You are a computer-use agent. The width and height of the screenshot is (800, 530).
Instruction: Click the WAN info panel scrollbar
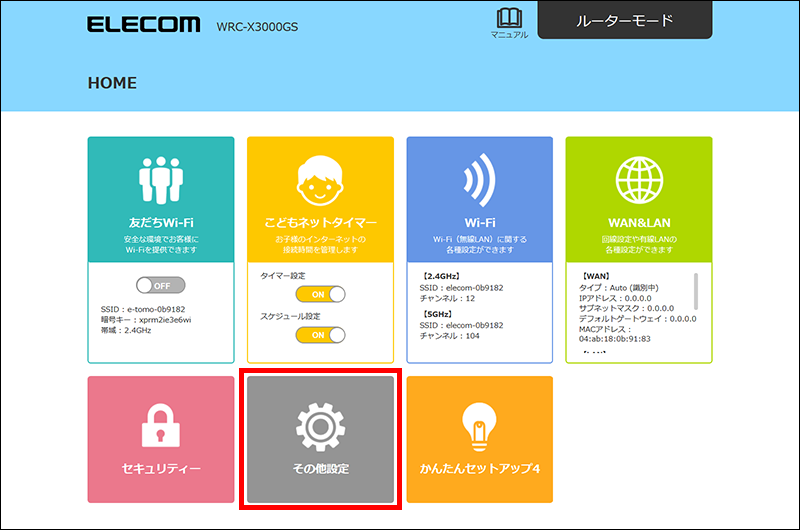[x=695, y=291]
